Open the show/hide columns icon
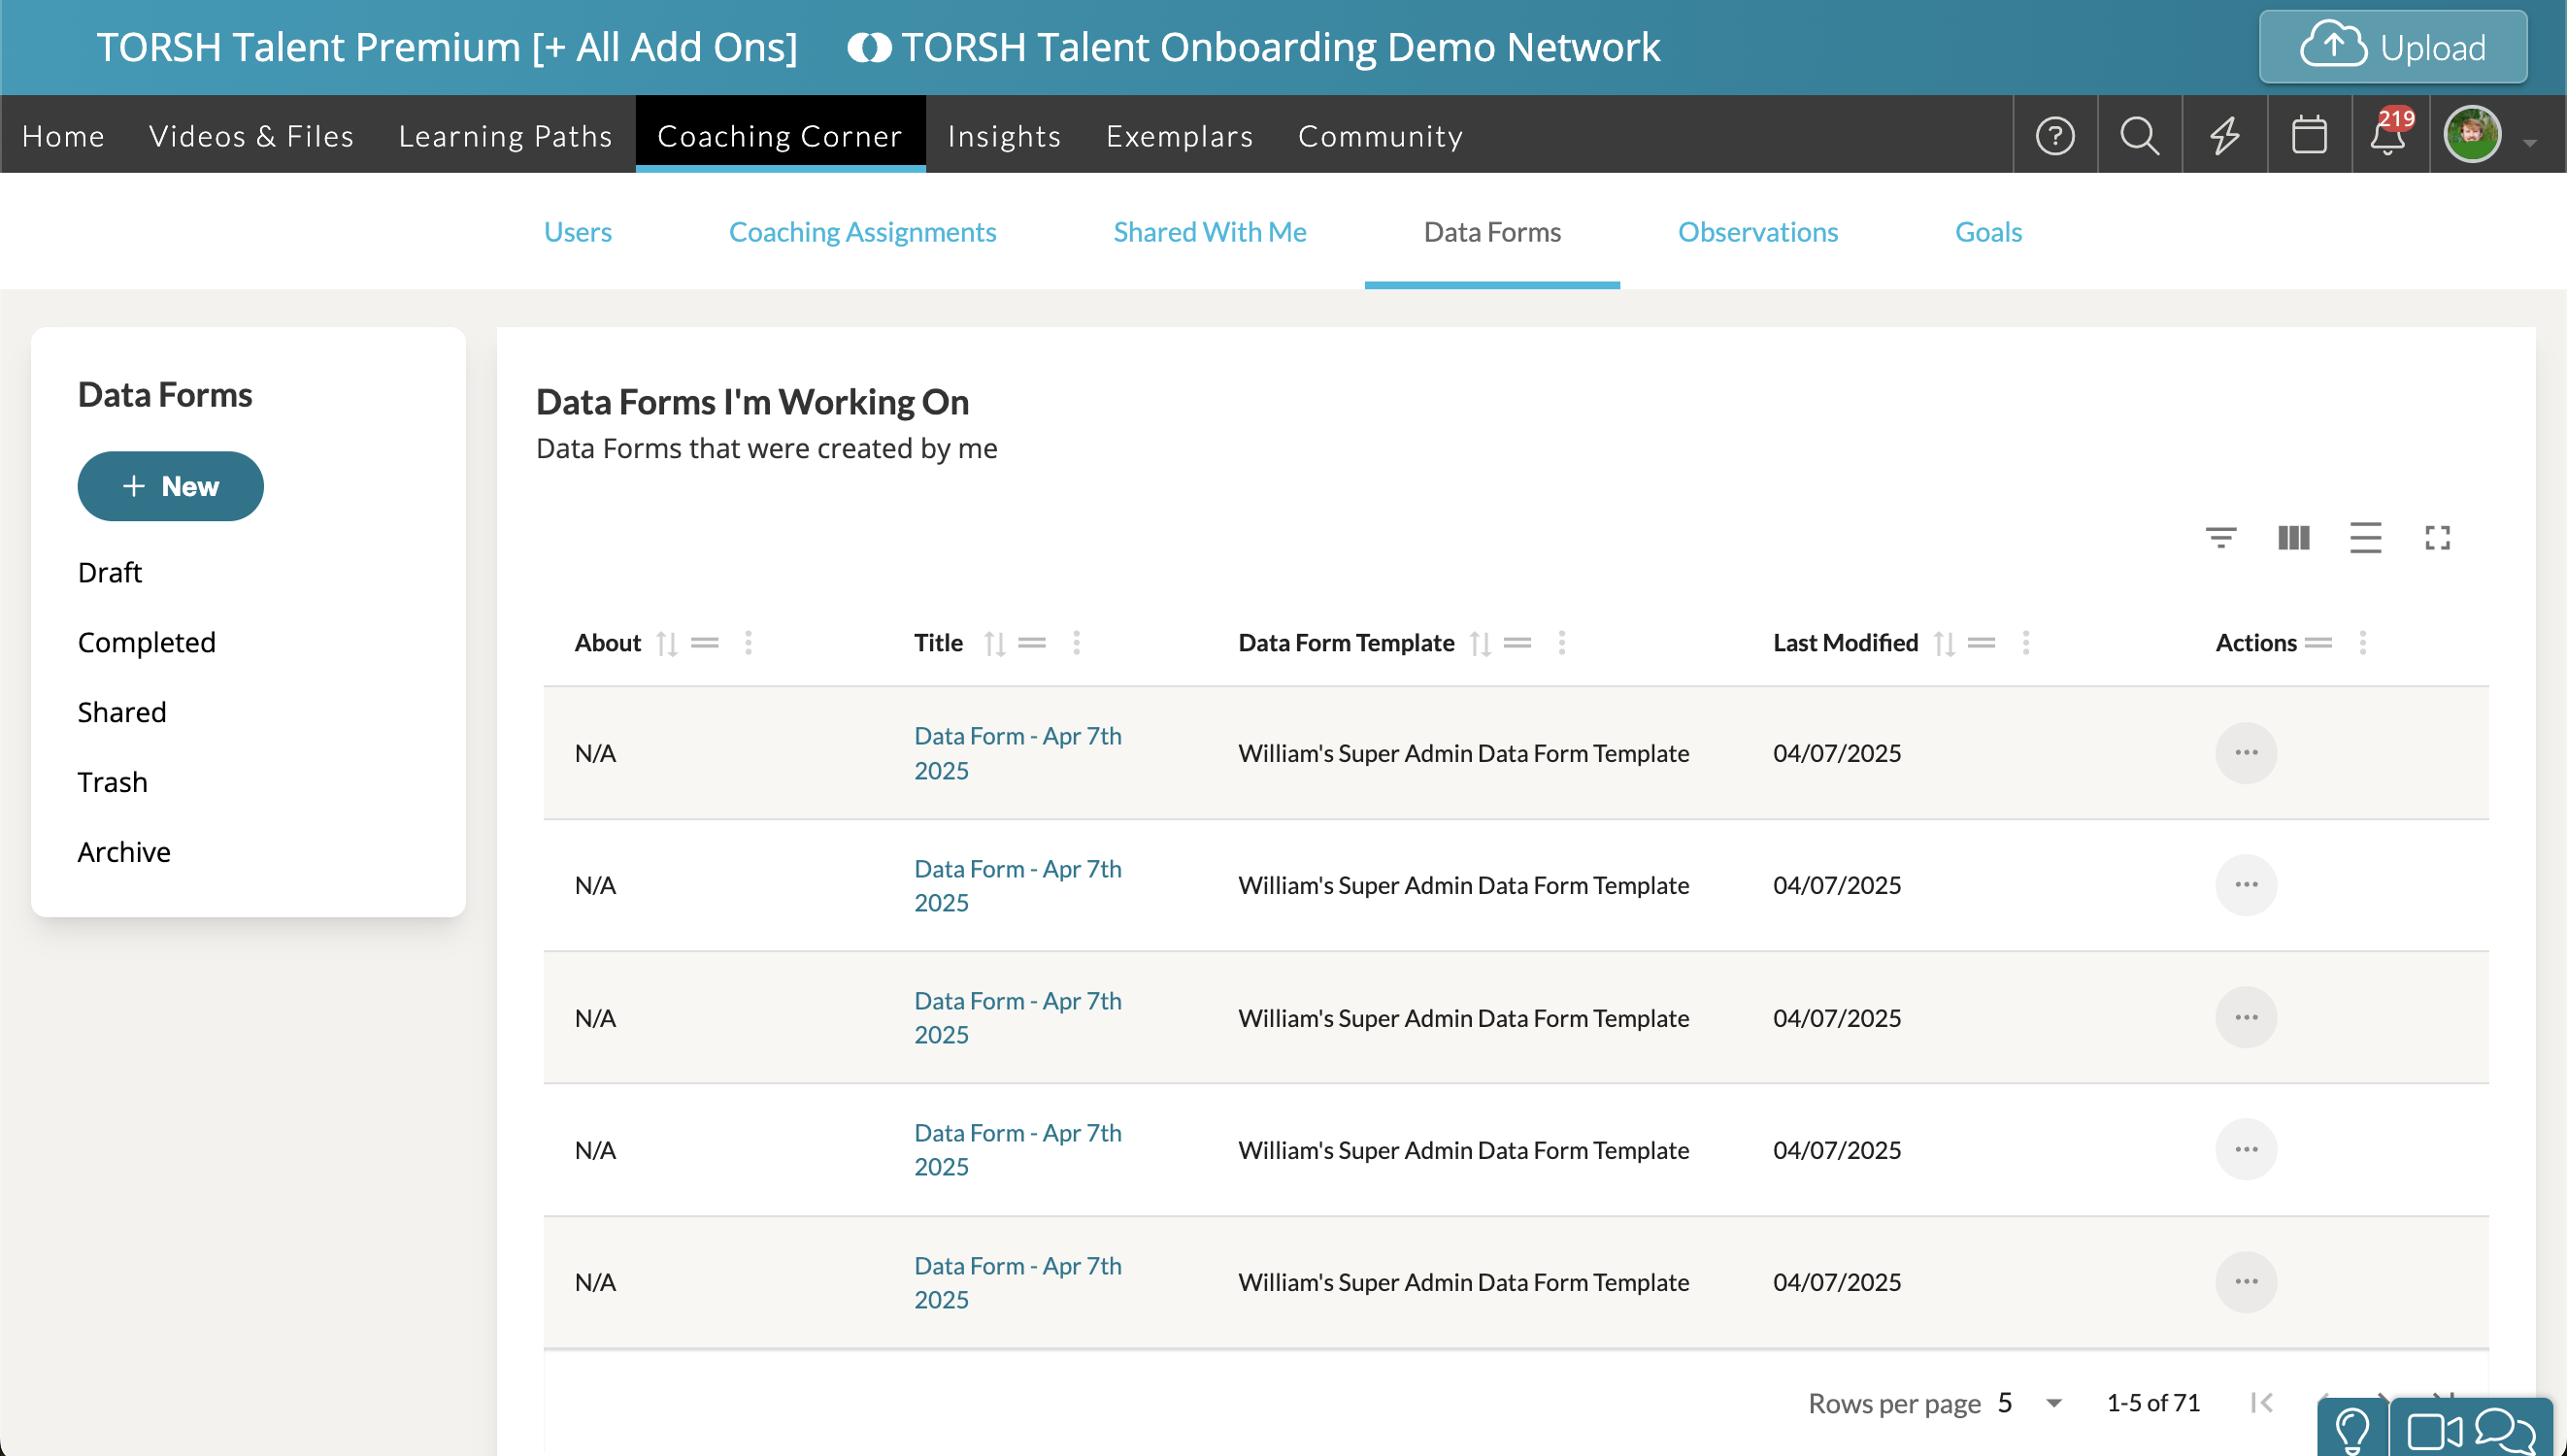Screen dimensions: 2567x1456 click(2293, 538)
